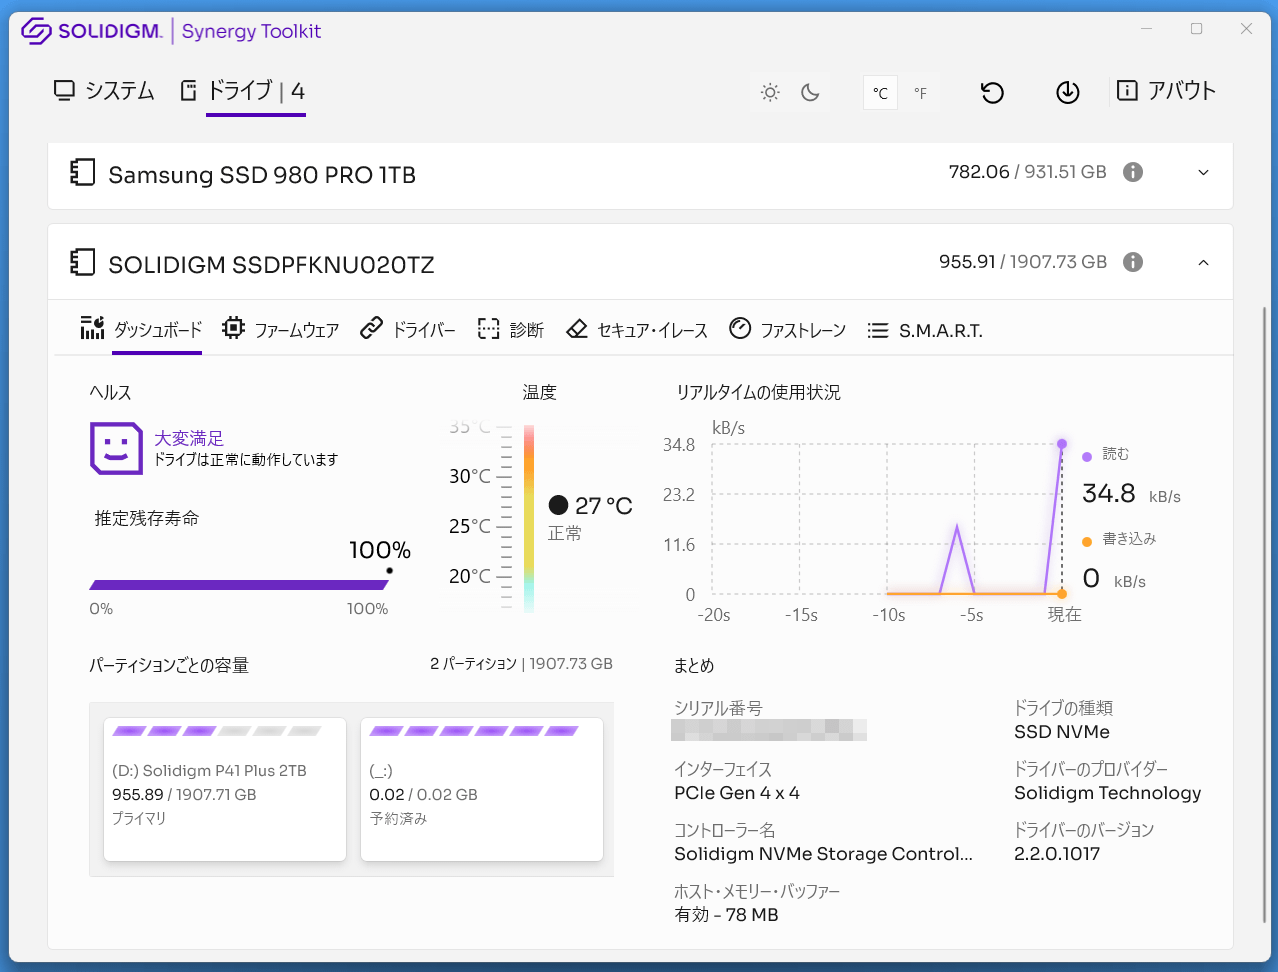
Task: Click the vertical scrollbar
Action: [1265, 615]
